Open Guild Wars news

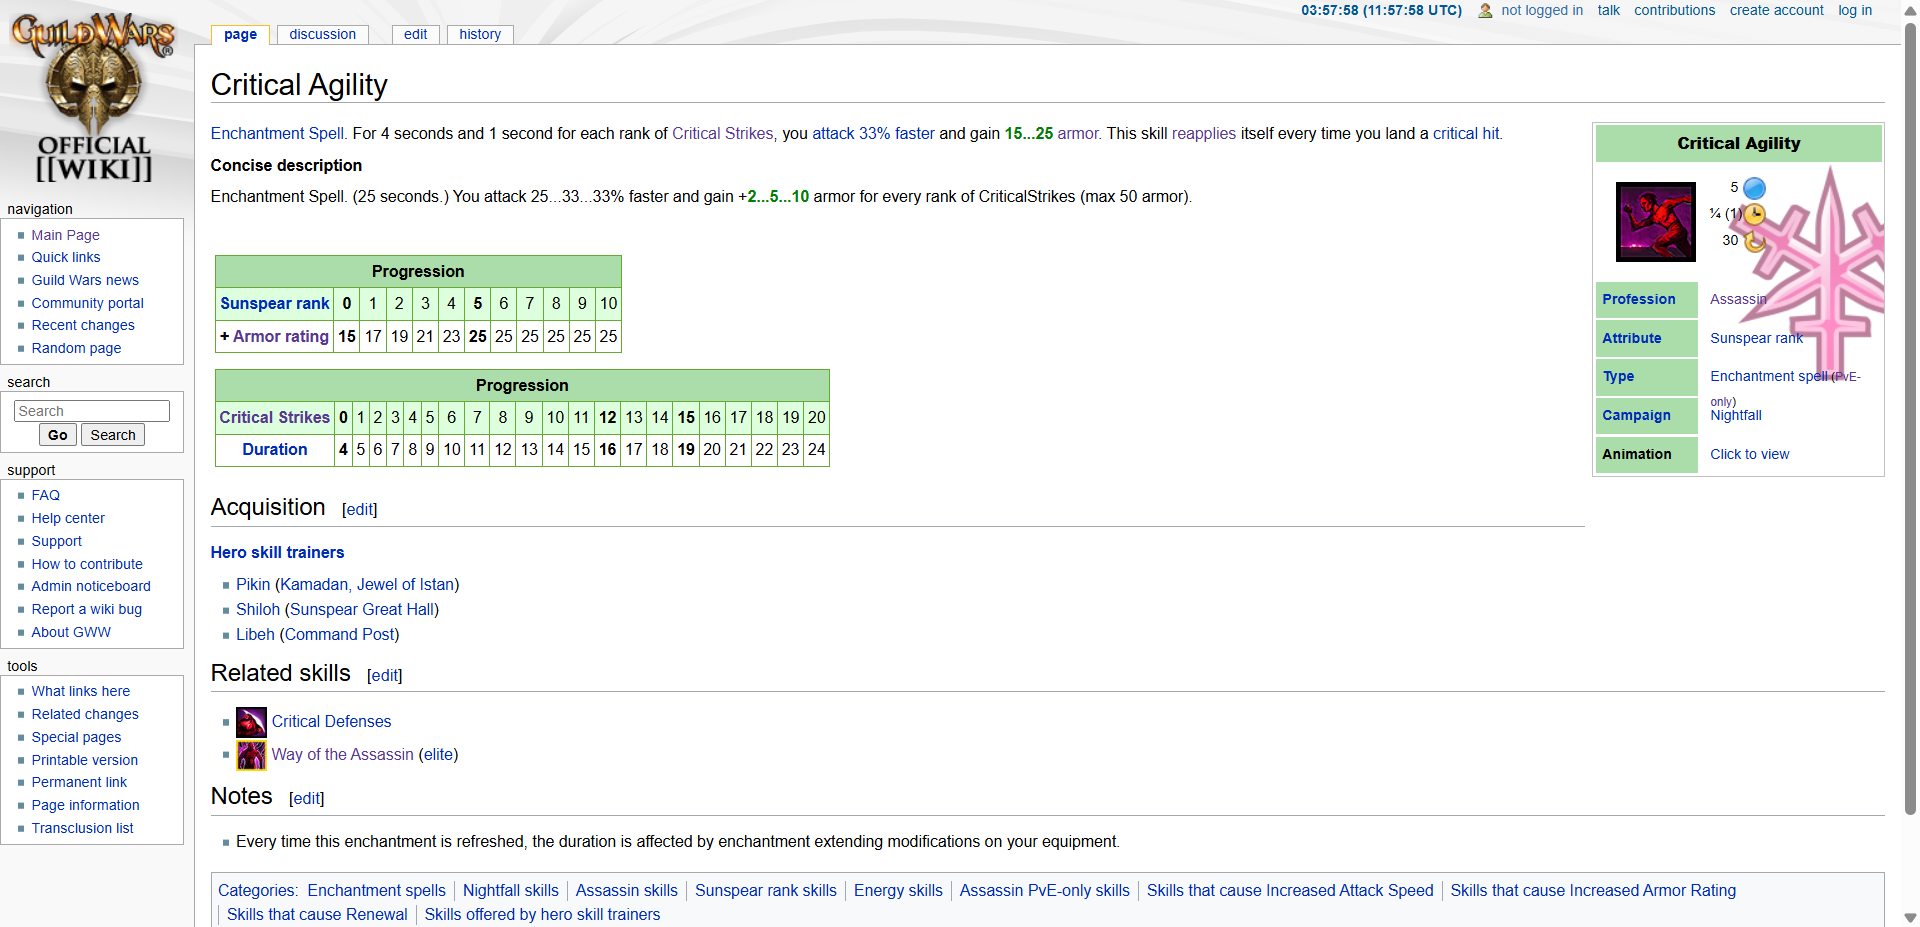85,280
